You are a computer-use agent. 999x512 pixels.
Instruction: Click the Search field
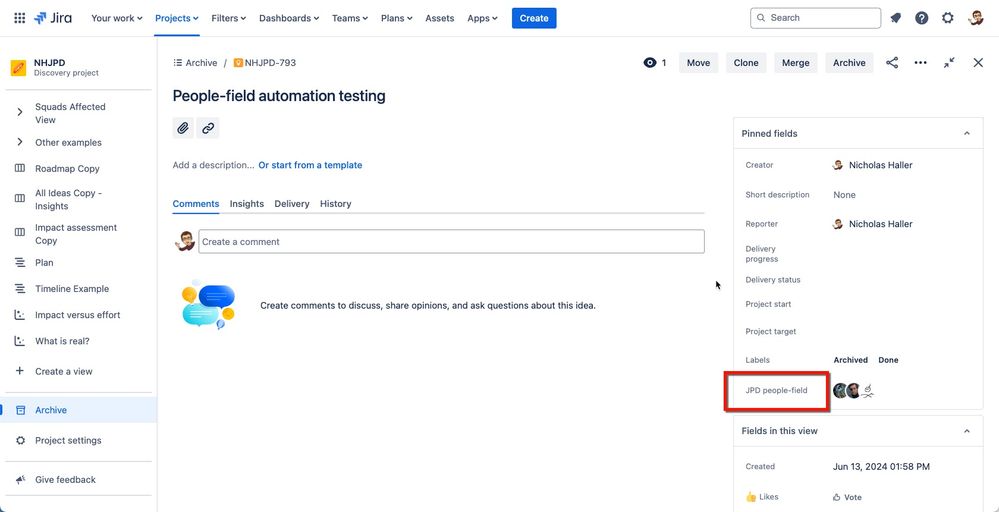tap(816, 18)
